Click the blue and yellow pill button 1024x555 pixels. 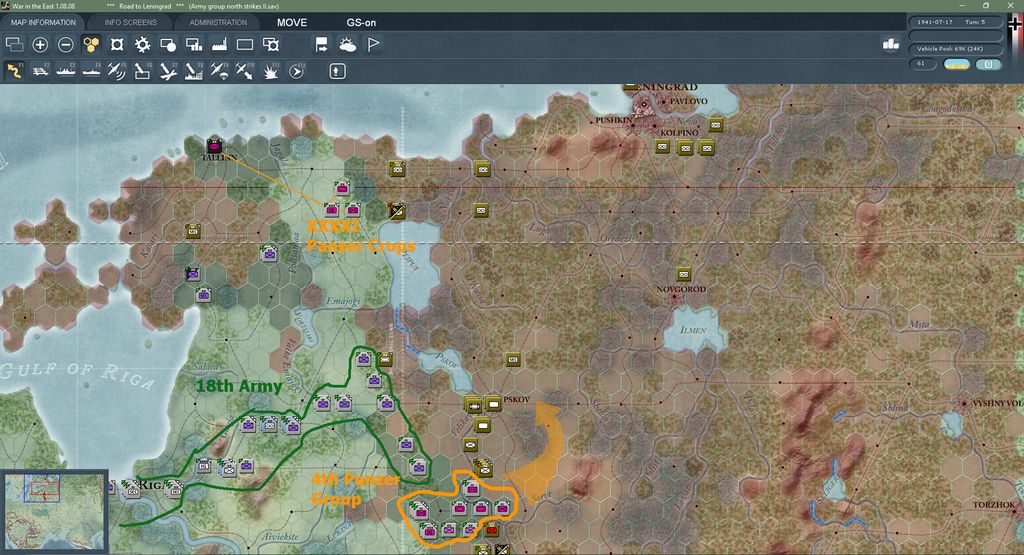click(957, 64)
